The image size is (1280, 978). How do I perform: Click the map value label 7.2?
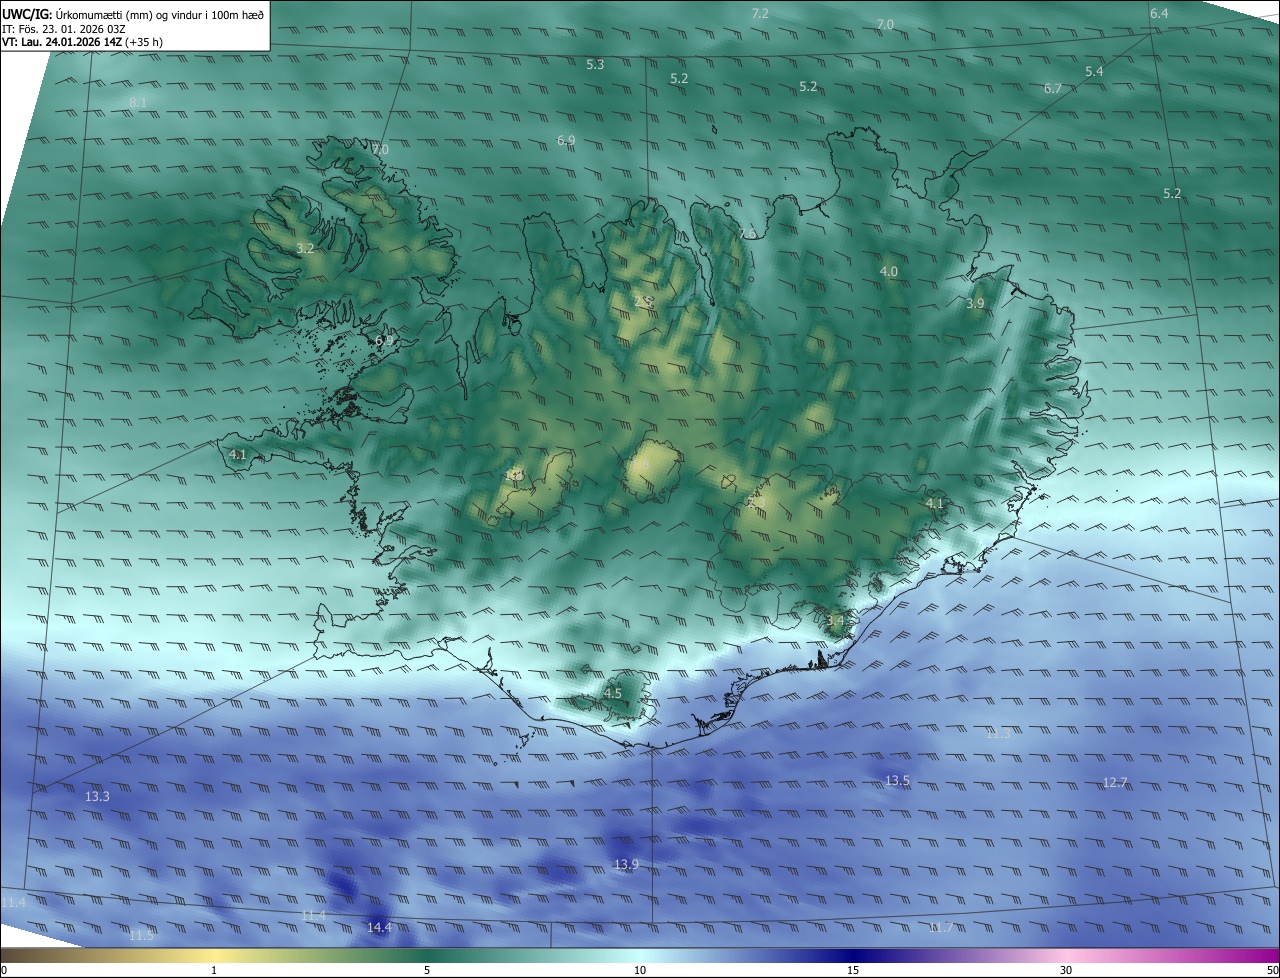tap(760, 13)
